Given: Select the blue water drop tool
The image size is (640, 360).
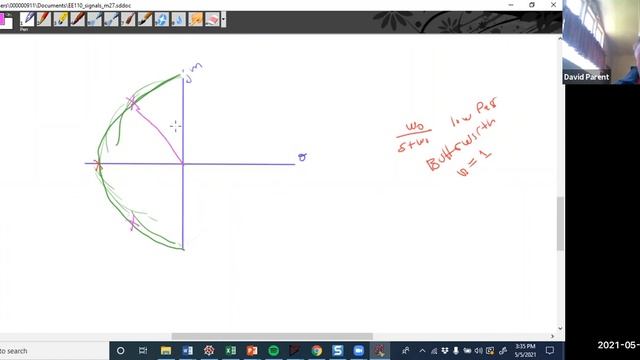Looking at the screenshot, I should (x=178, y=20).
